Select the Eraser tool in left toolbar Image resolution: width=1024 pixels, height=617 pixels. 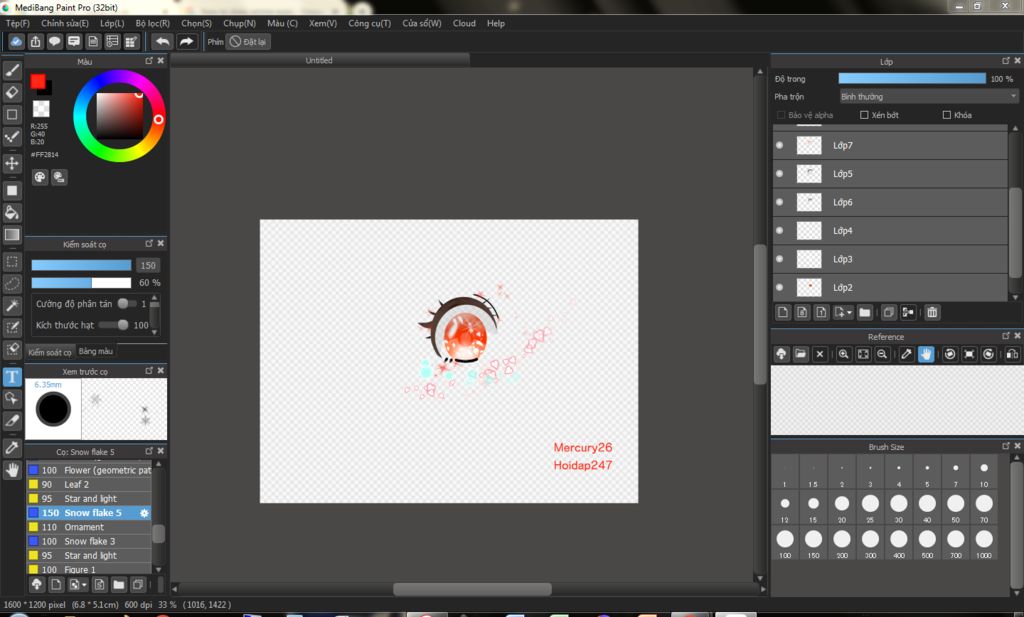(12, 92)
